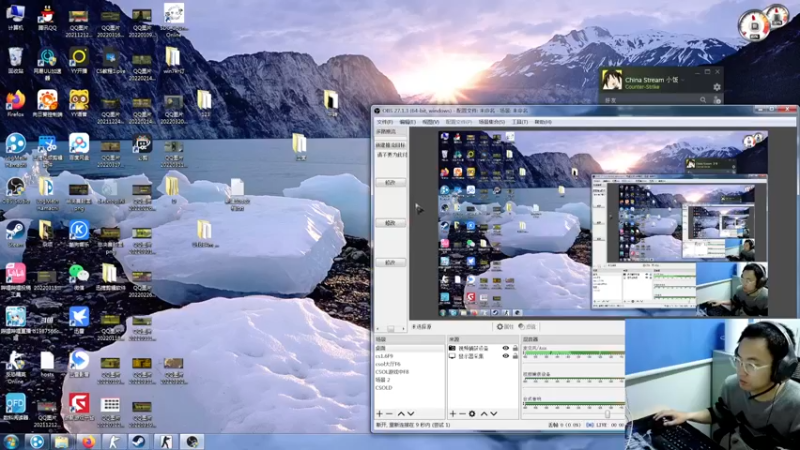Open the 文件(F) menu in OBS
The width and height of the screenshot is (800, 450).
385,122
